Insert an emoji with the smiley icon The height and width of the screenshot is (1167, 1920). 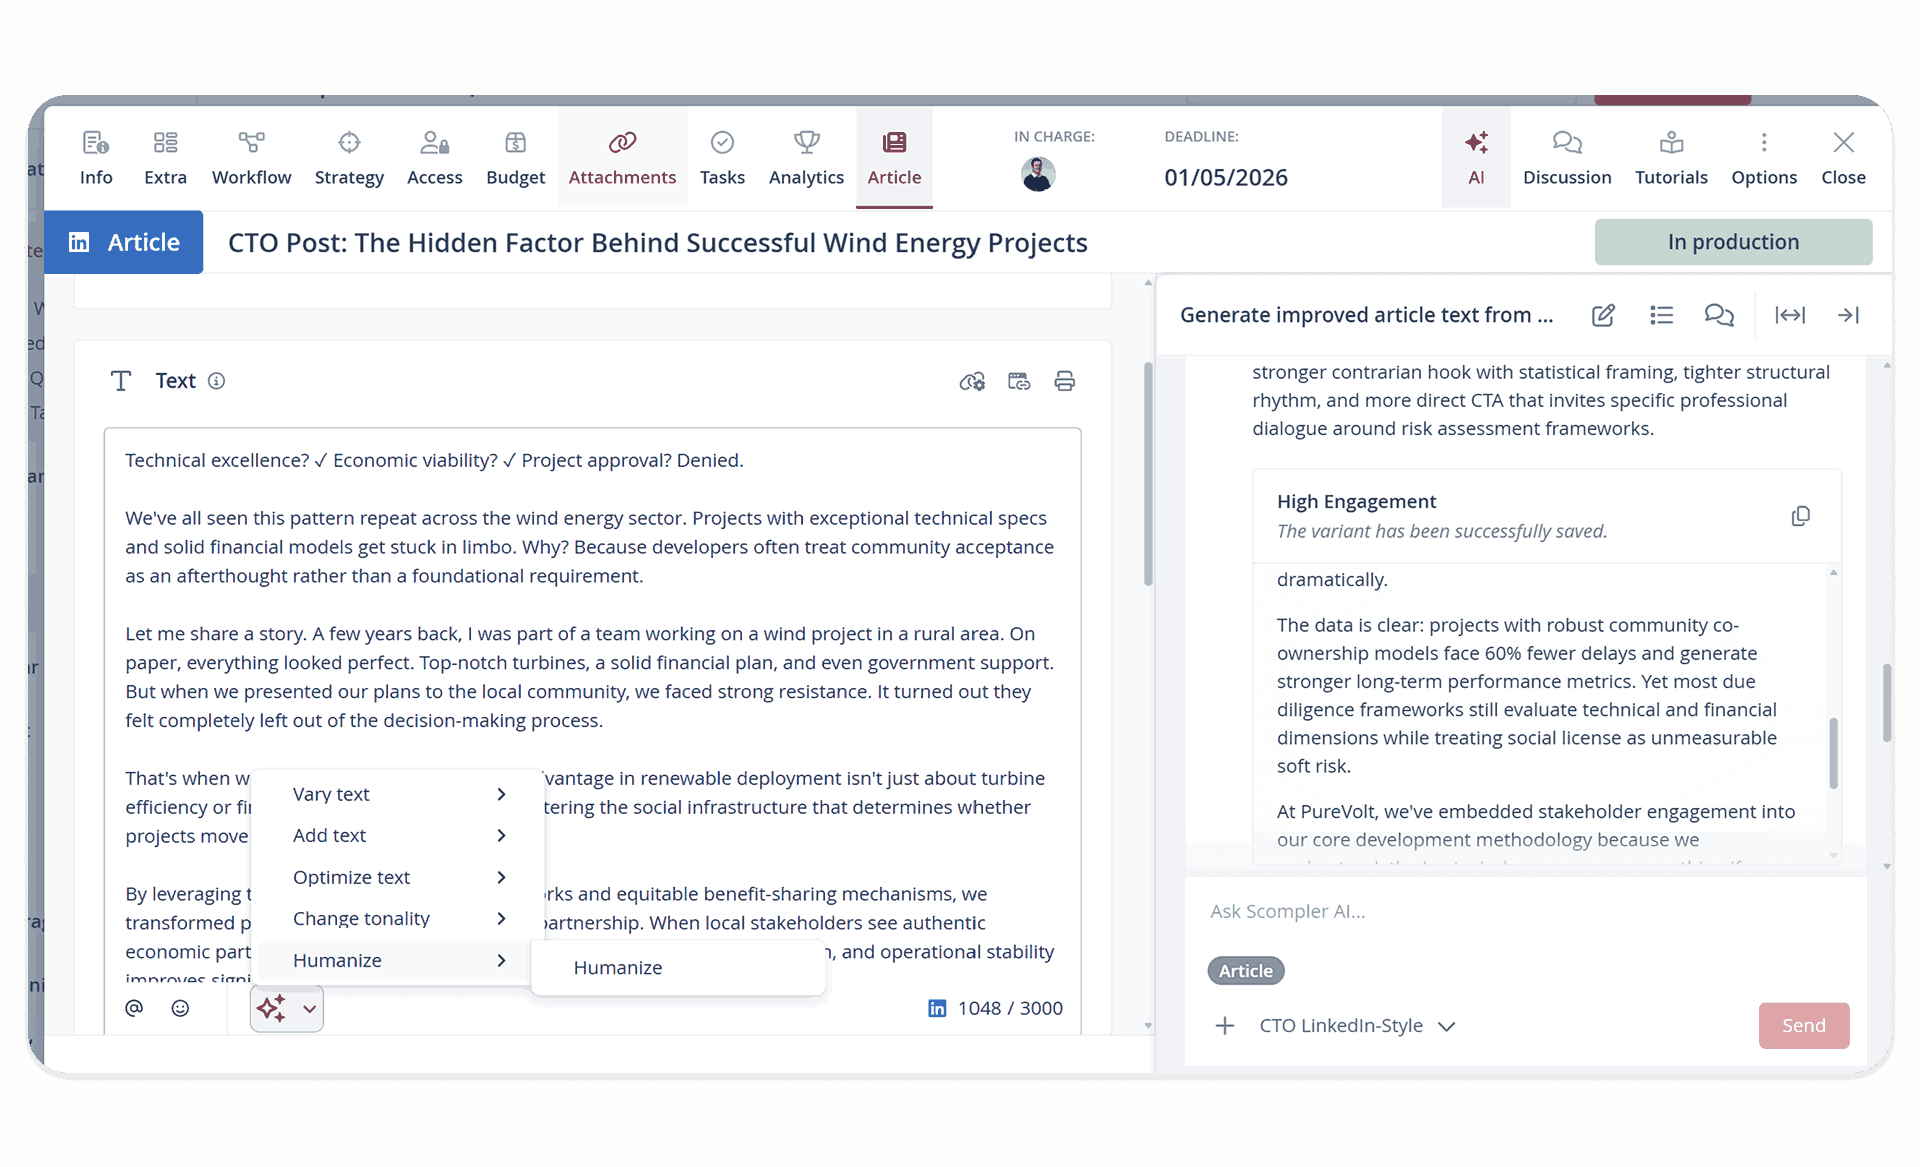coord(180,1008)
